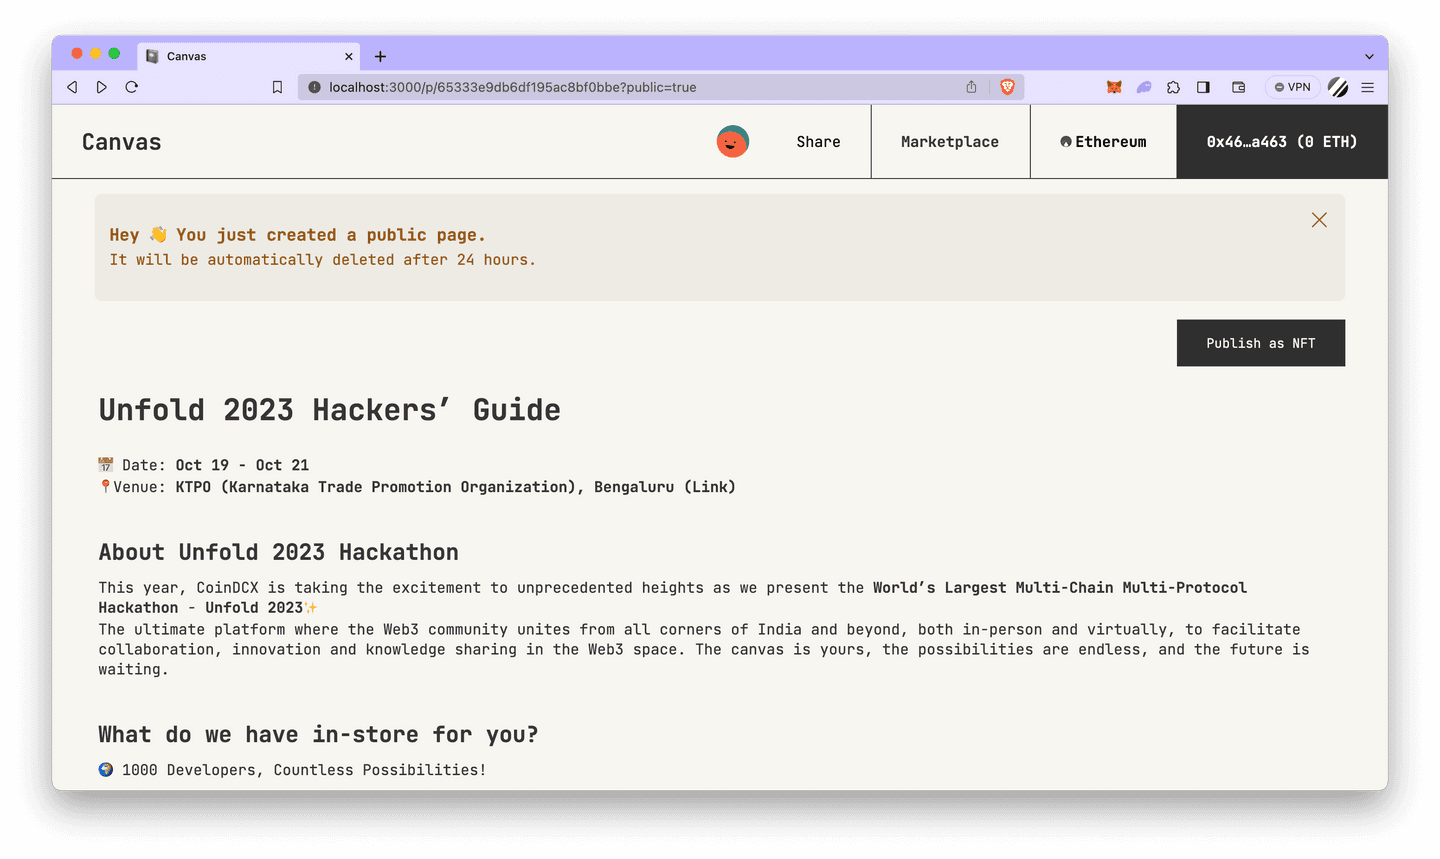Click the Publish as NFT button
The height and width of the screenshot is (859, 1440).
point(1261,343)
